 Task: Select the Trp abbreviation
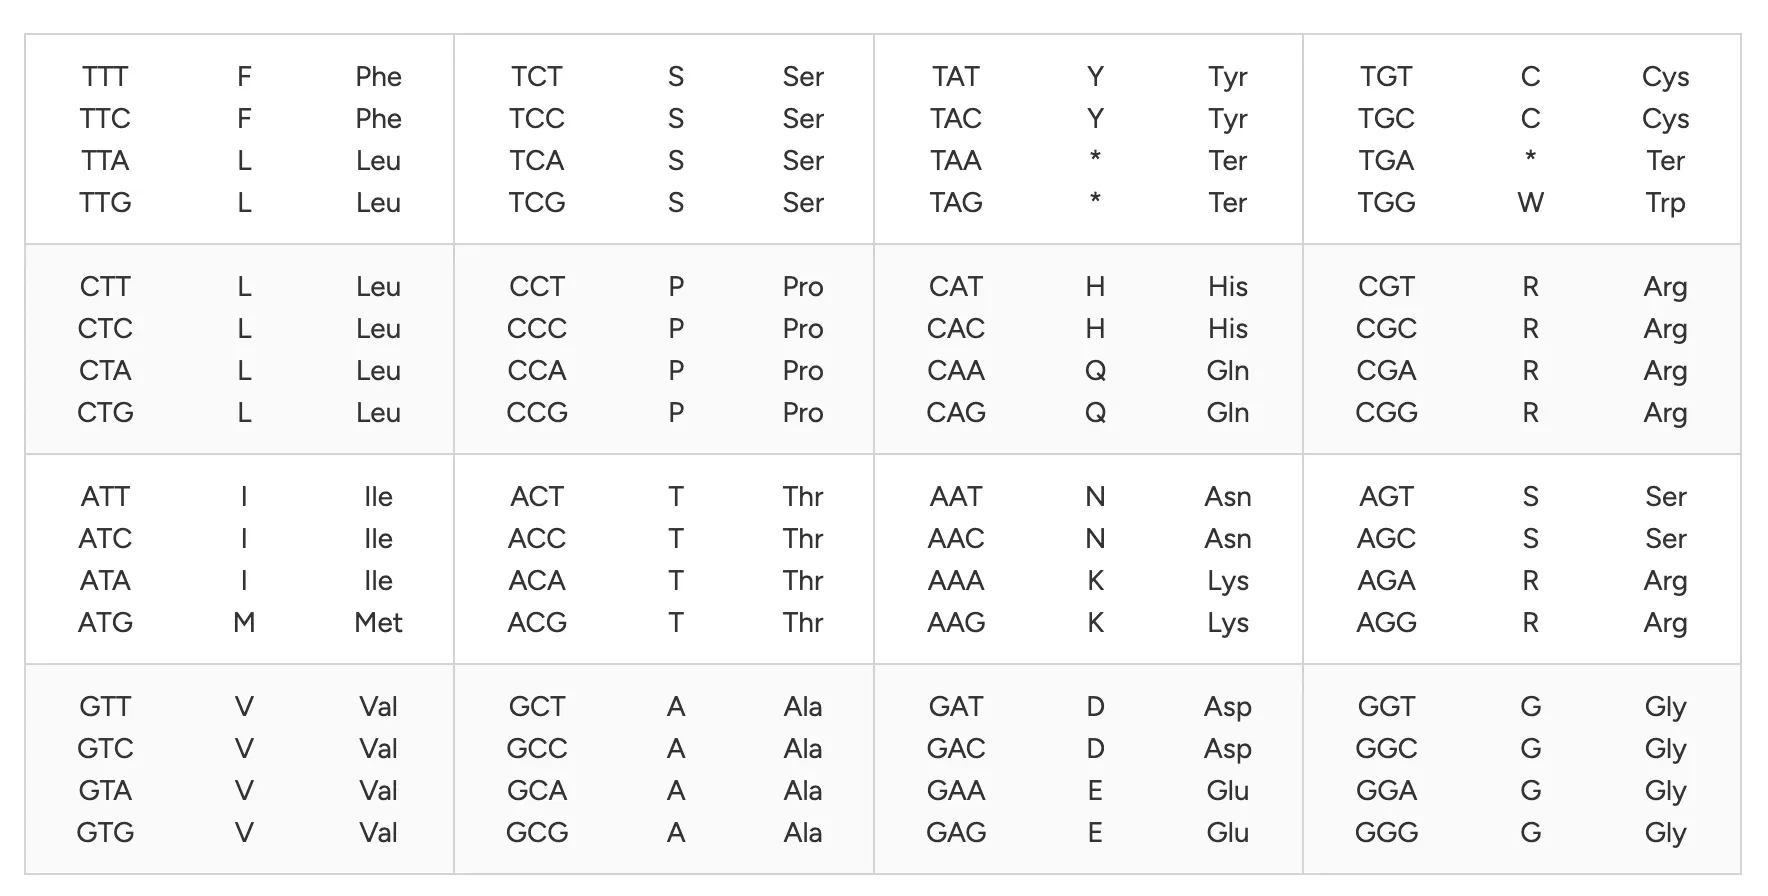click(x=1665, y=203)
